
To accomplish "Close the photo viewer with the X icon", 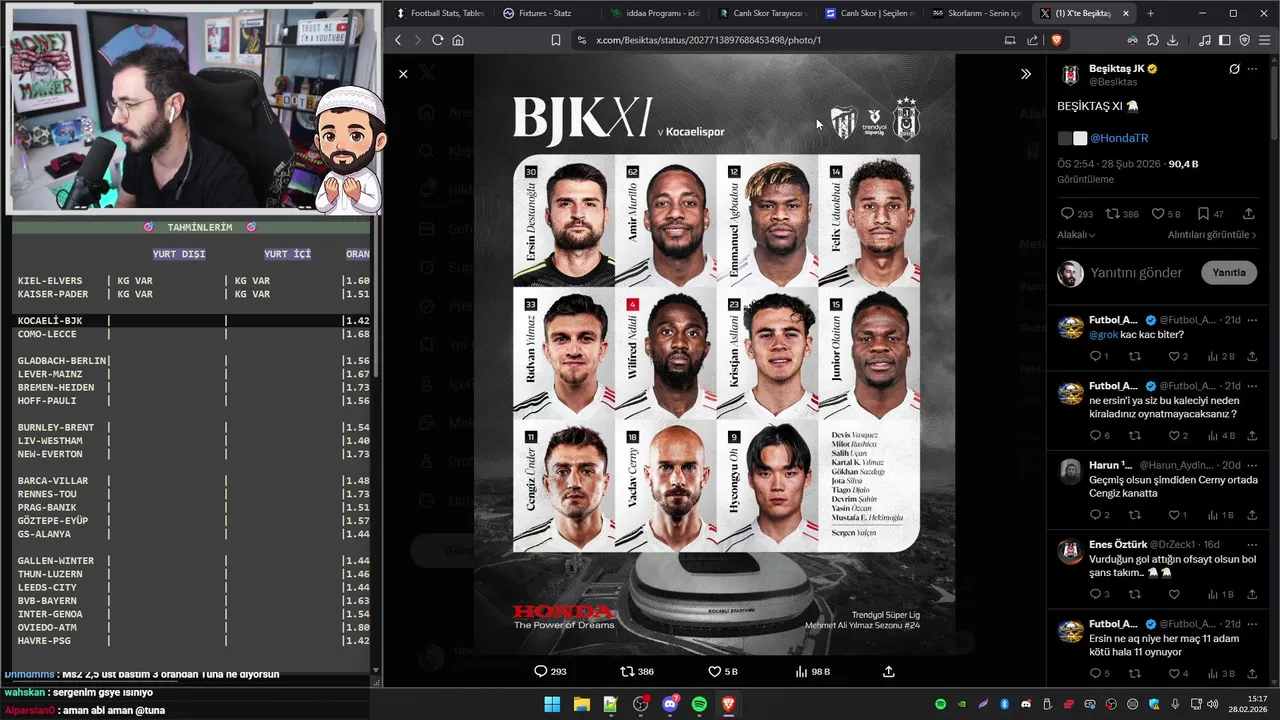I will pos(403,74).
